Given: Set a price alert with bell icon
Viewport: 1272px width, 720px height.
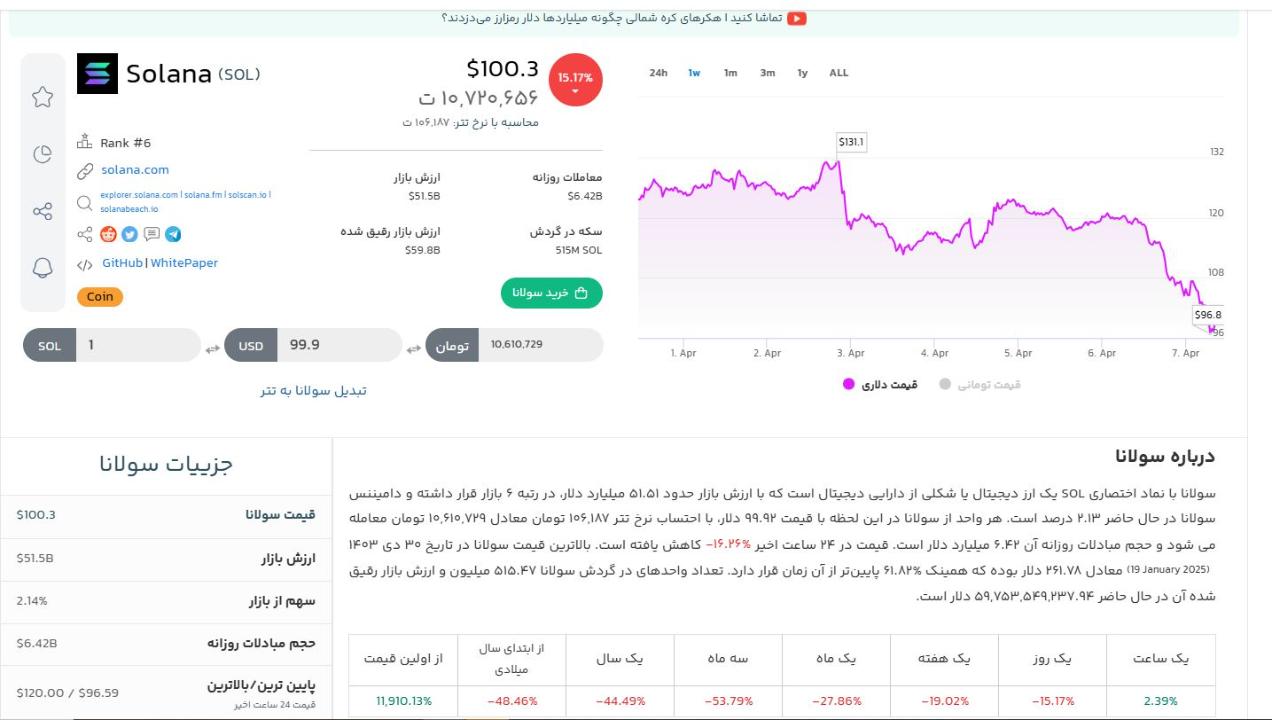Looking at the screenshot, I should [42, 268].
